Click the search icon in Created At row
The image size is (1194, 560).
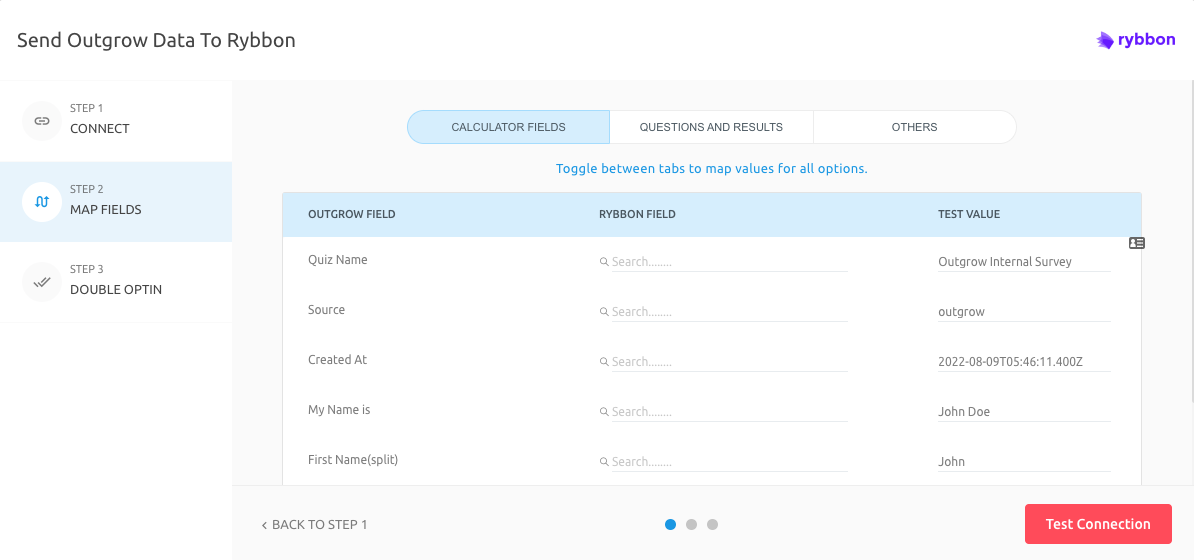coord(604,362)
